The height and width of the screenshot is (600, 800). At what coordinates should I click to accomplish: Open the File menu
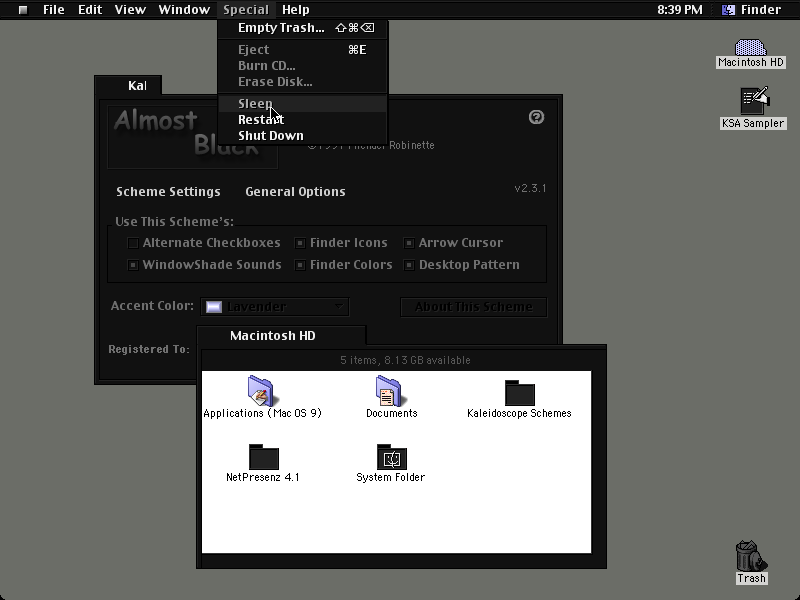(x=54, y=10)
